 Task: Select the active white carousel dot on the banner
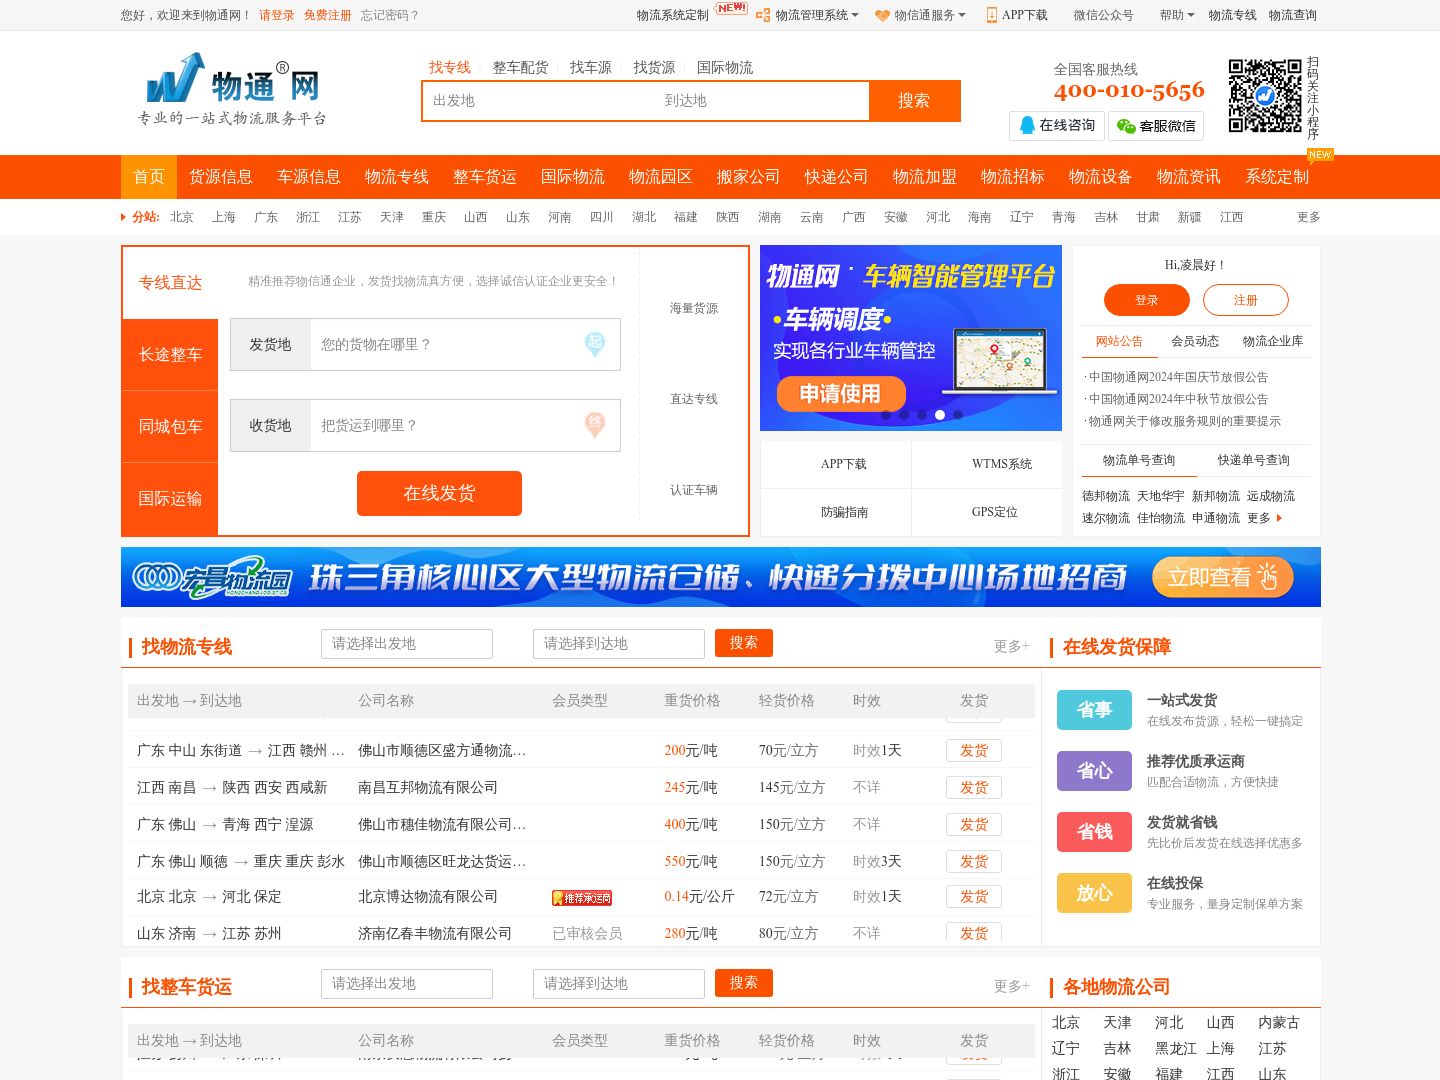940,414
